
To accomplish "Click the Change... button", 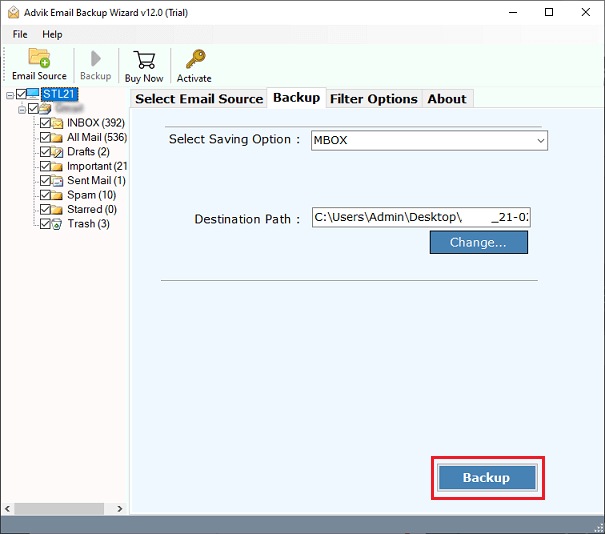I will (478, 242).
